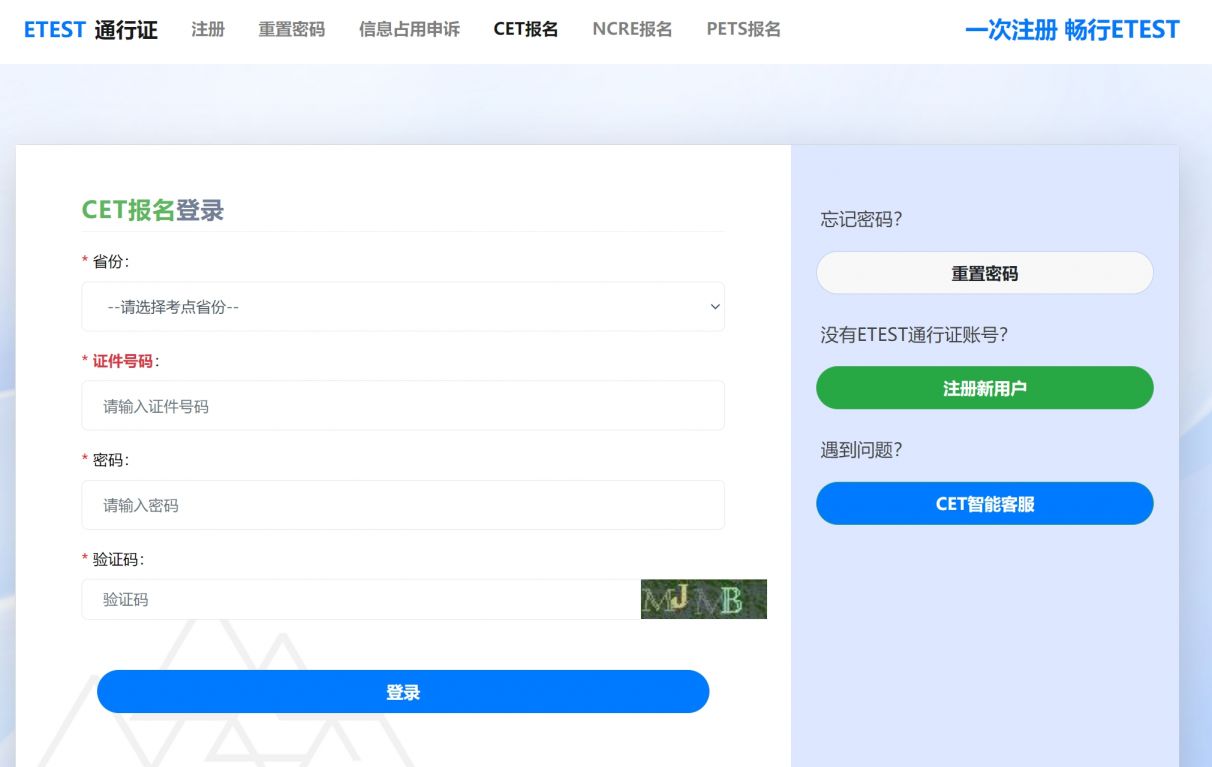1212x767 pixels.
Task: Open the 注册 registration page
Action: tap(207, 29)
